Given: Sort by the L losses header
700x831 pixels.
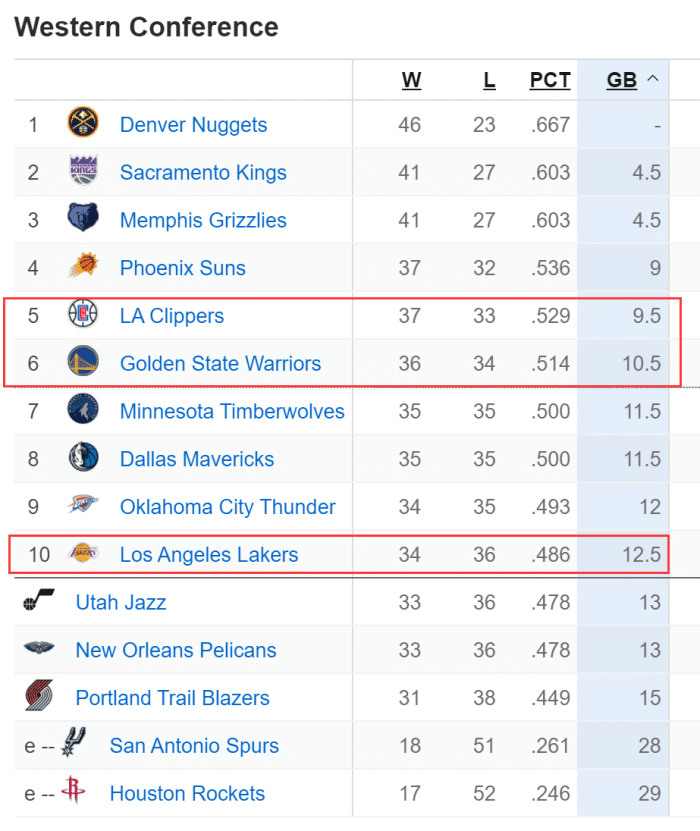Looking at the screenshot, I should click(489, 80).
